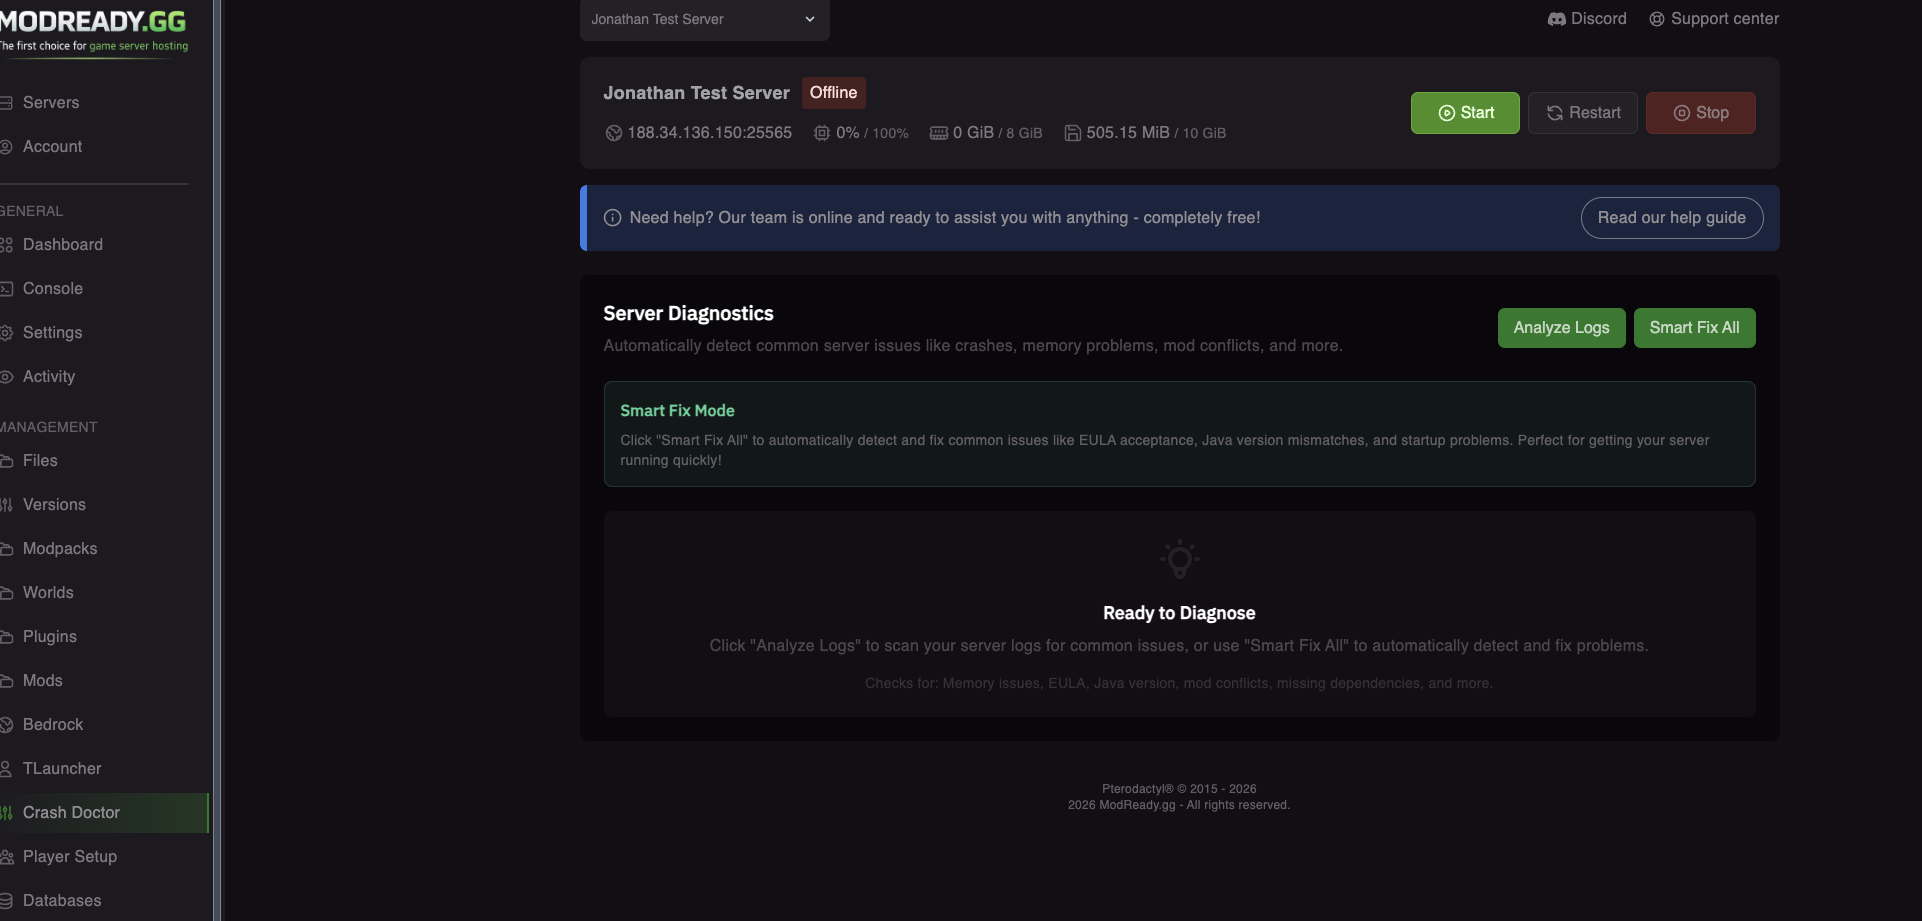The height and width of the screenshot is (921, 1922).
Task: Click the lightbulb diagnostics icon
Action: [x=1179, y=559]
